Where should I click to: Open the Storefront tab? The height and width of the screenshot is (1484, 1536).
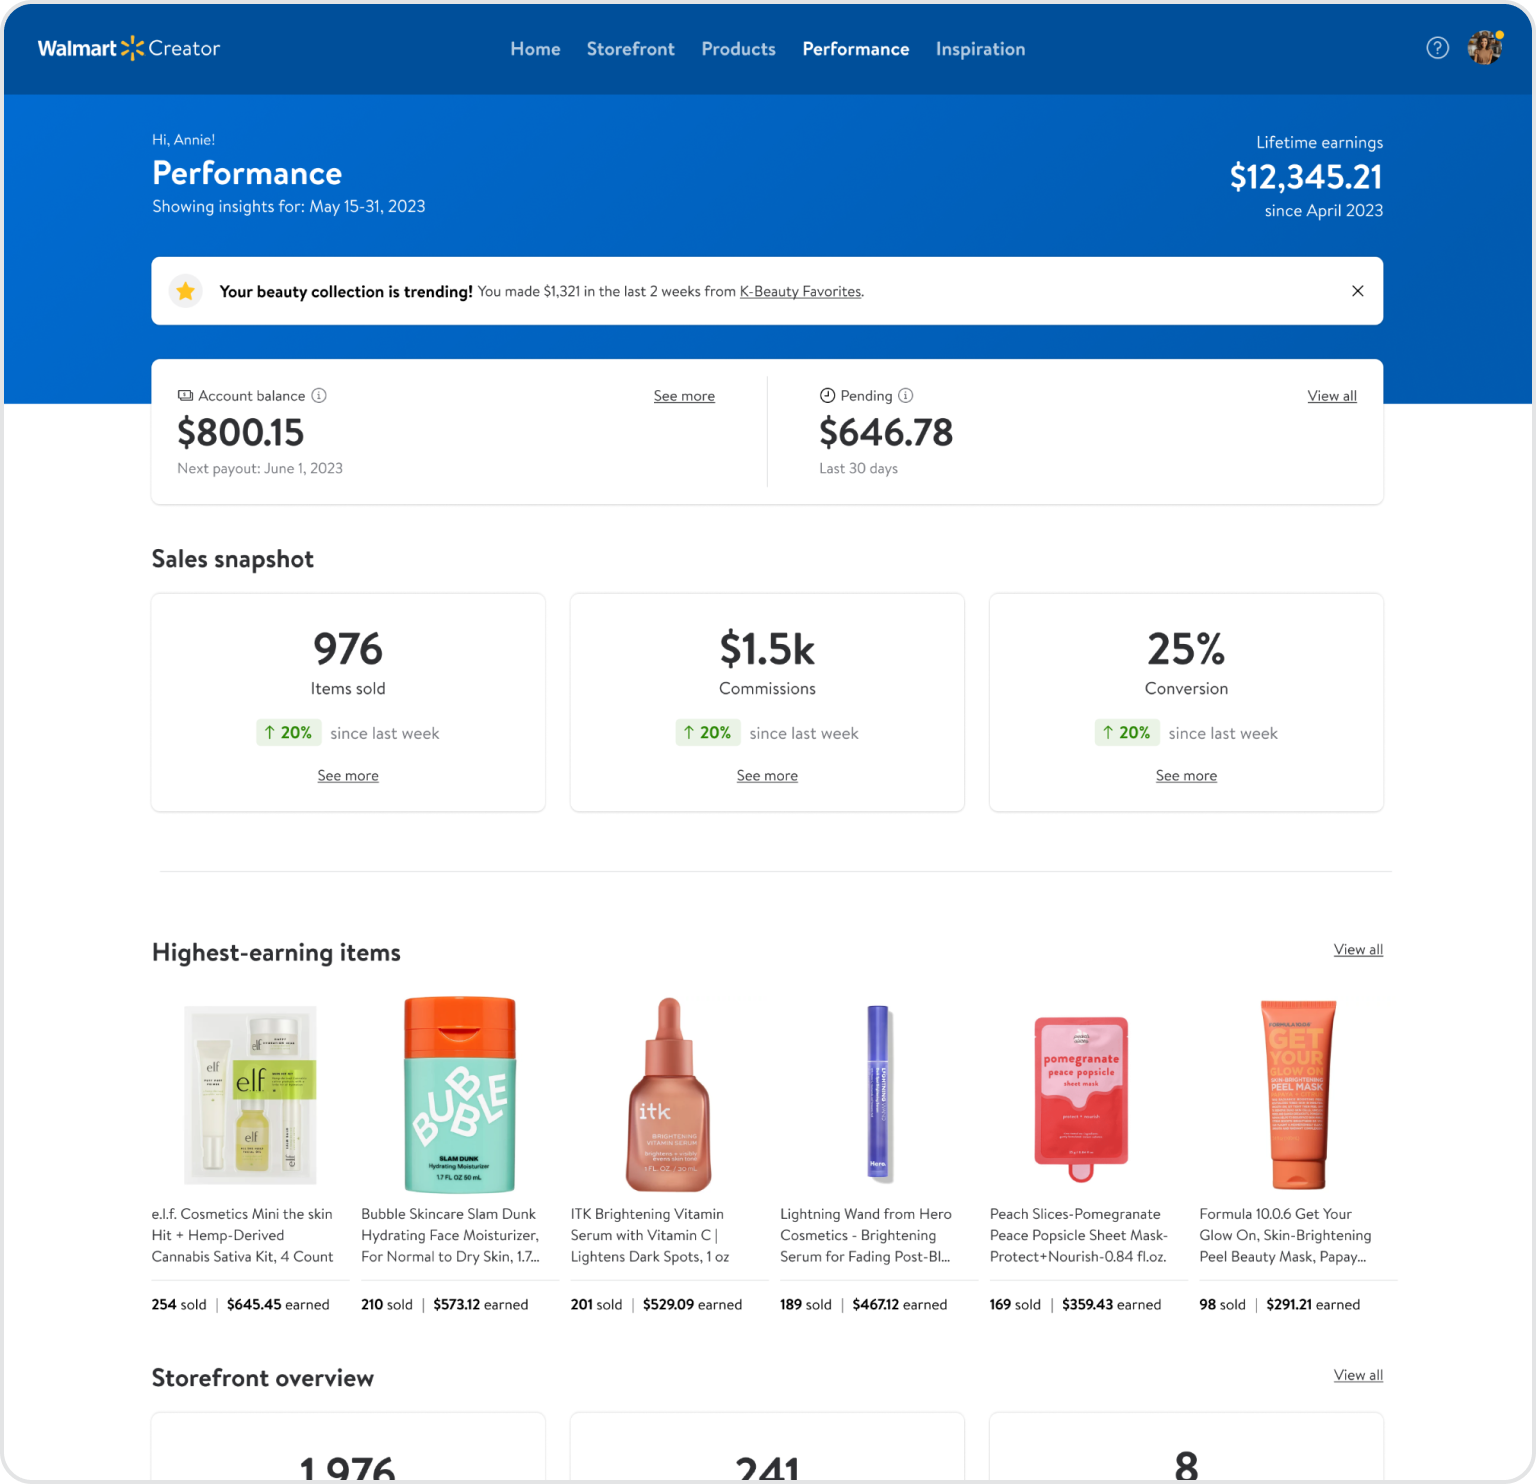pyautogui.click(x=631, y=49)
